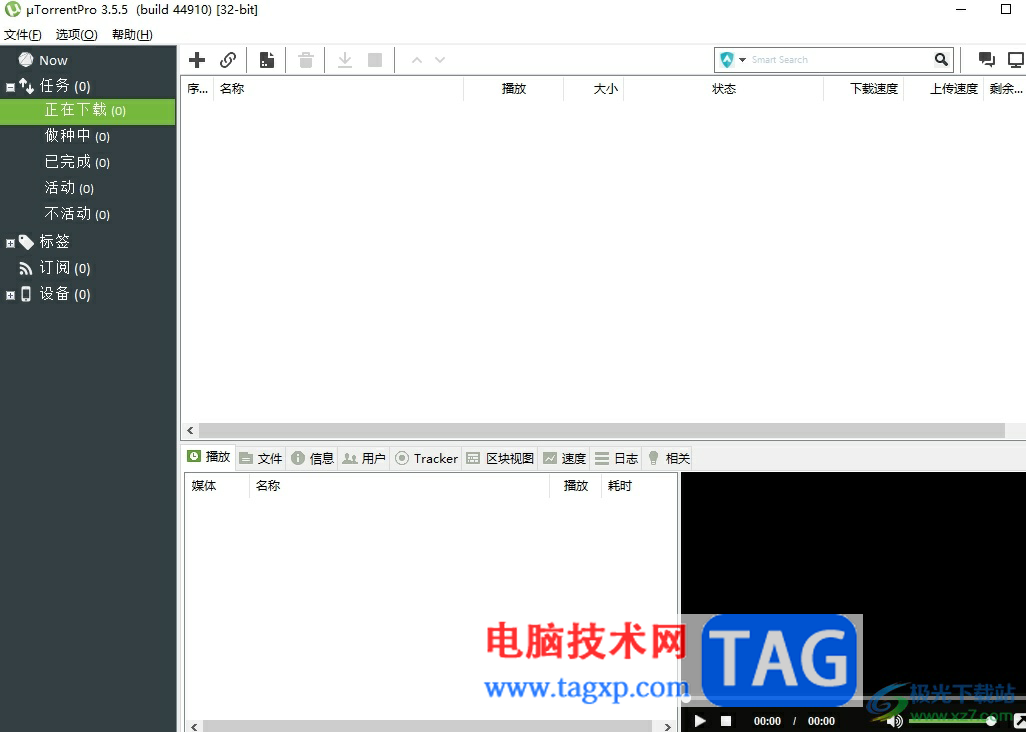Click the search magnifier icon
Viewport: 1026px width, 732px height.
tap(941, 60)
